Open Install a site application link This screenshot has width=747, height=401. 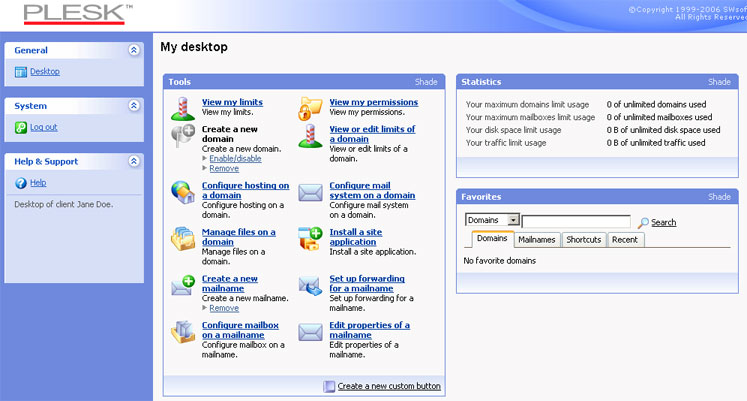coord(355,237)
